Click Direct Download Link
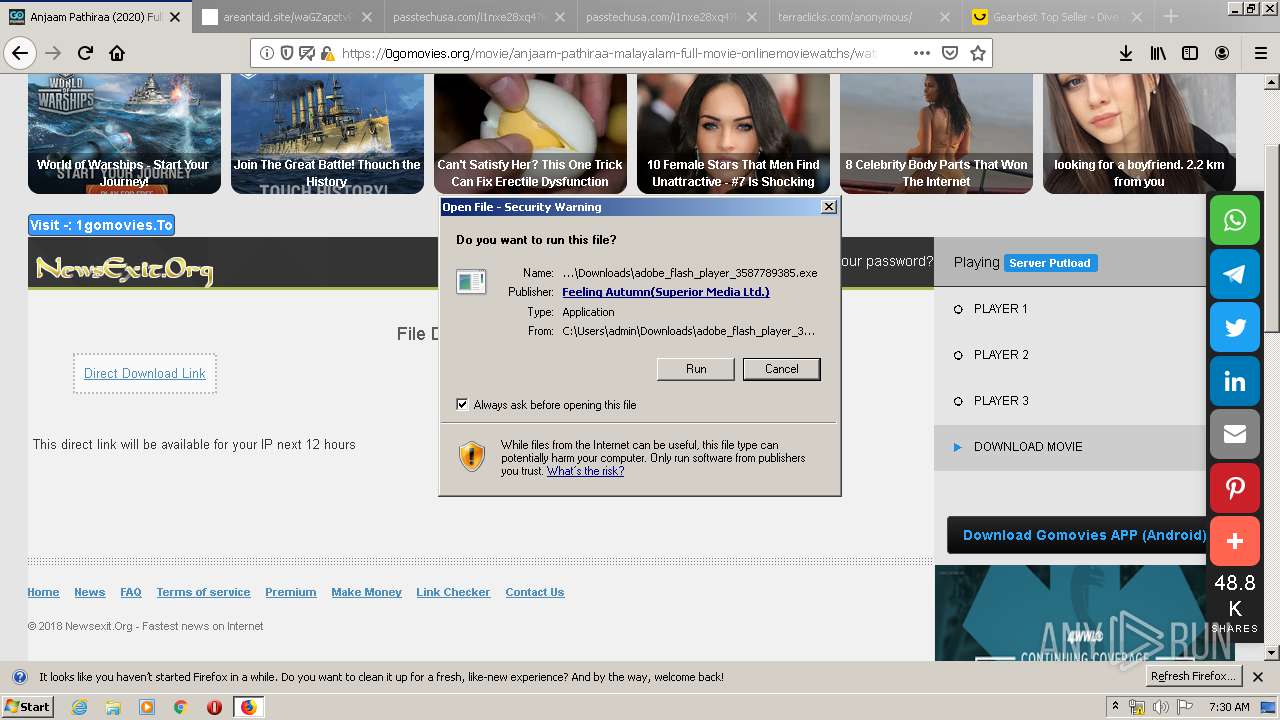The width and height of the screenshot is (1280, 720). pos(145,373)
